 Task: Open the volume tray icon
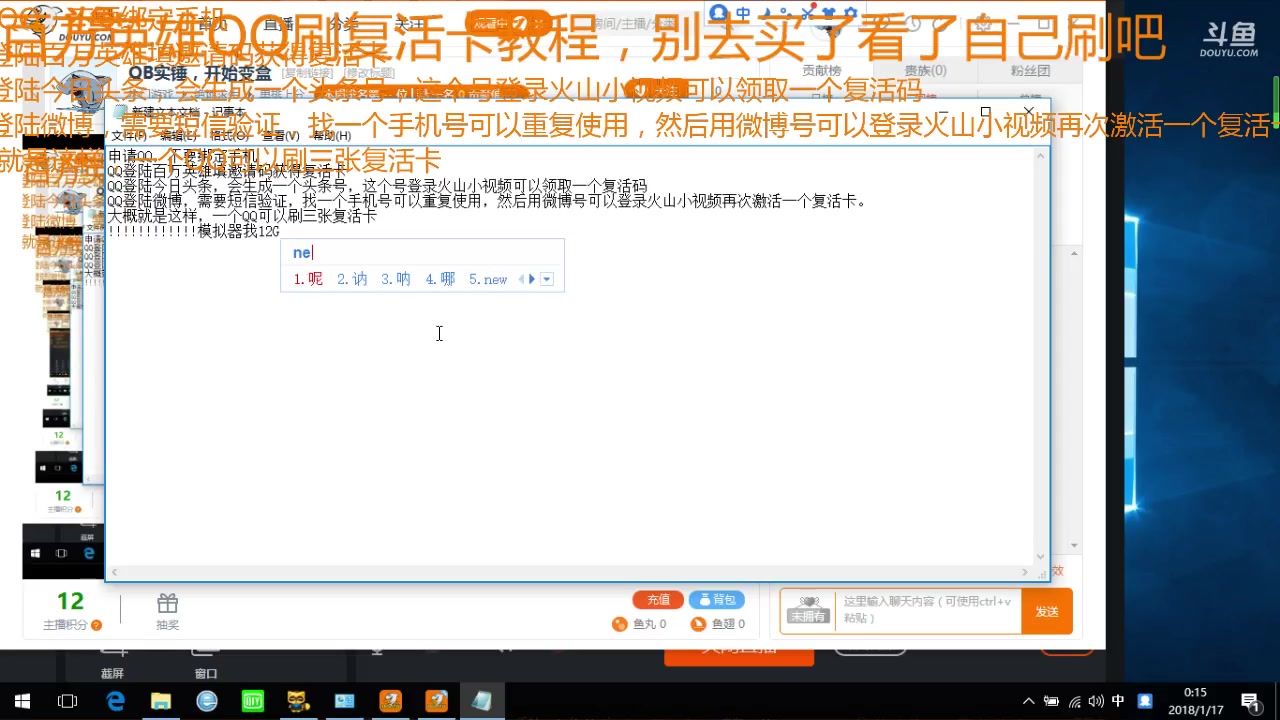pyautogui.click(x=1096, y=701)
